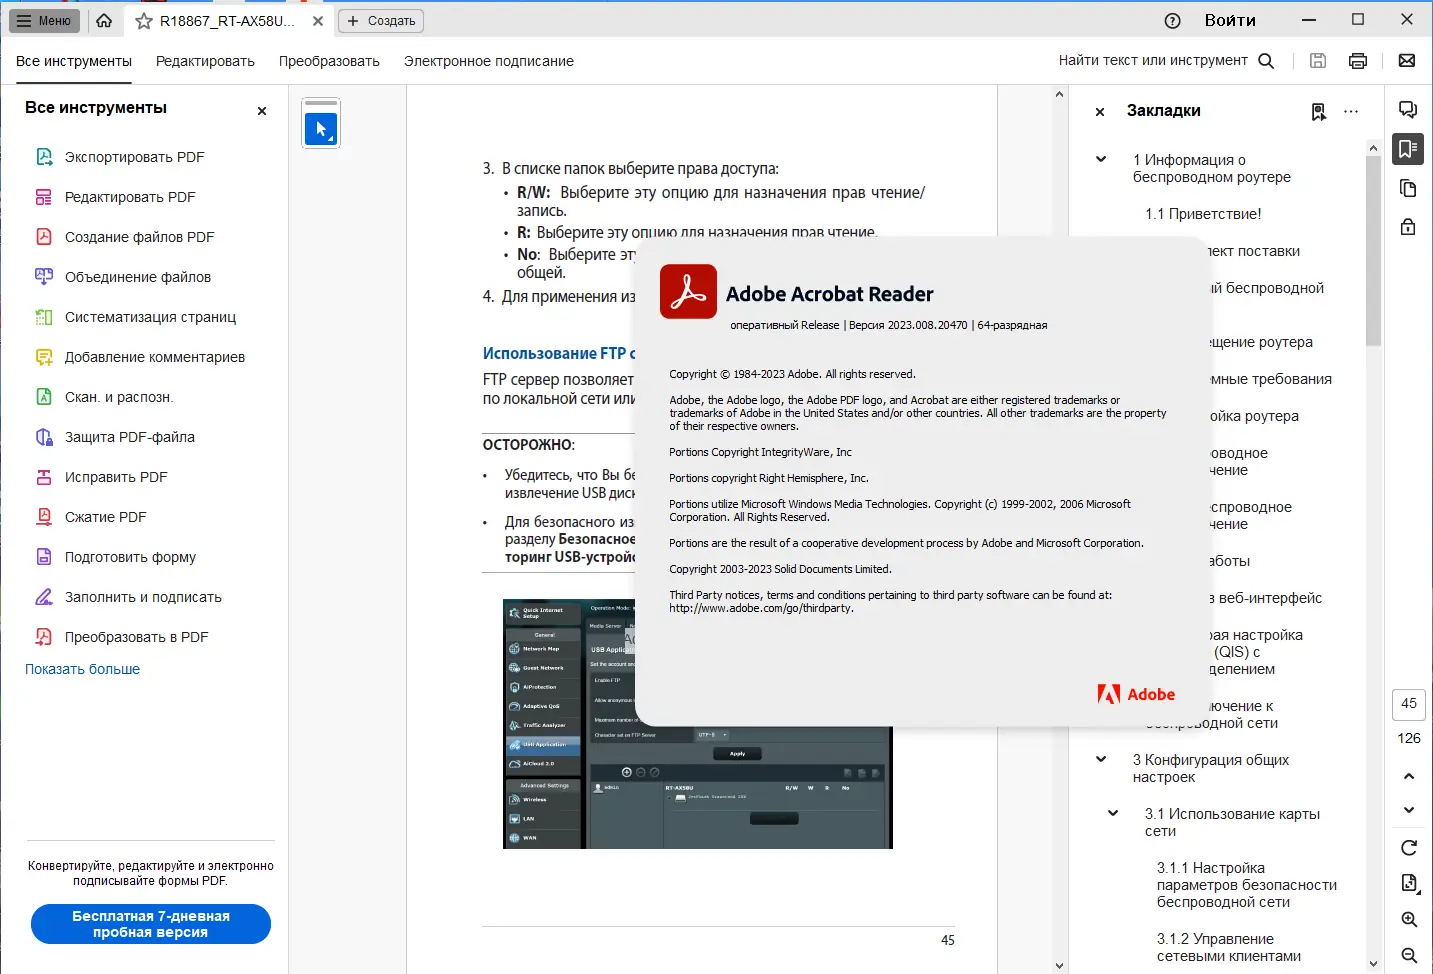Click the Adobe logo in About dialog
Screen dimensions: 1433x974
1136,694
